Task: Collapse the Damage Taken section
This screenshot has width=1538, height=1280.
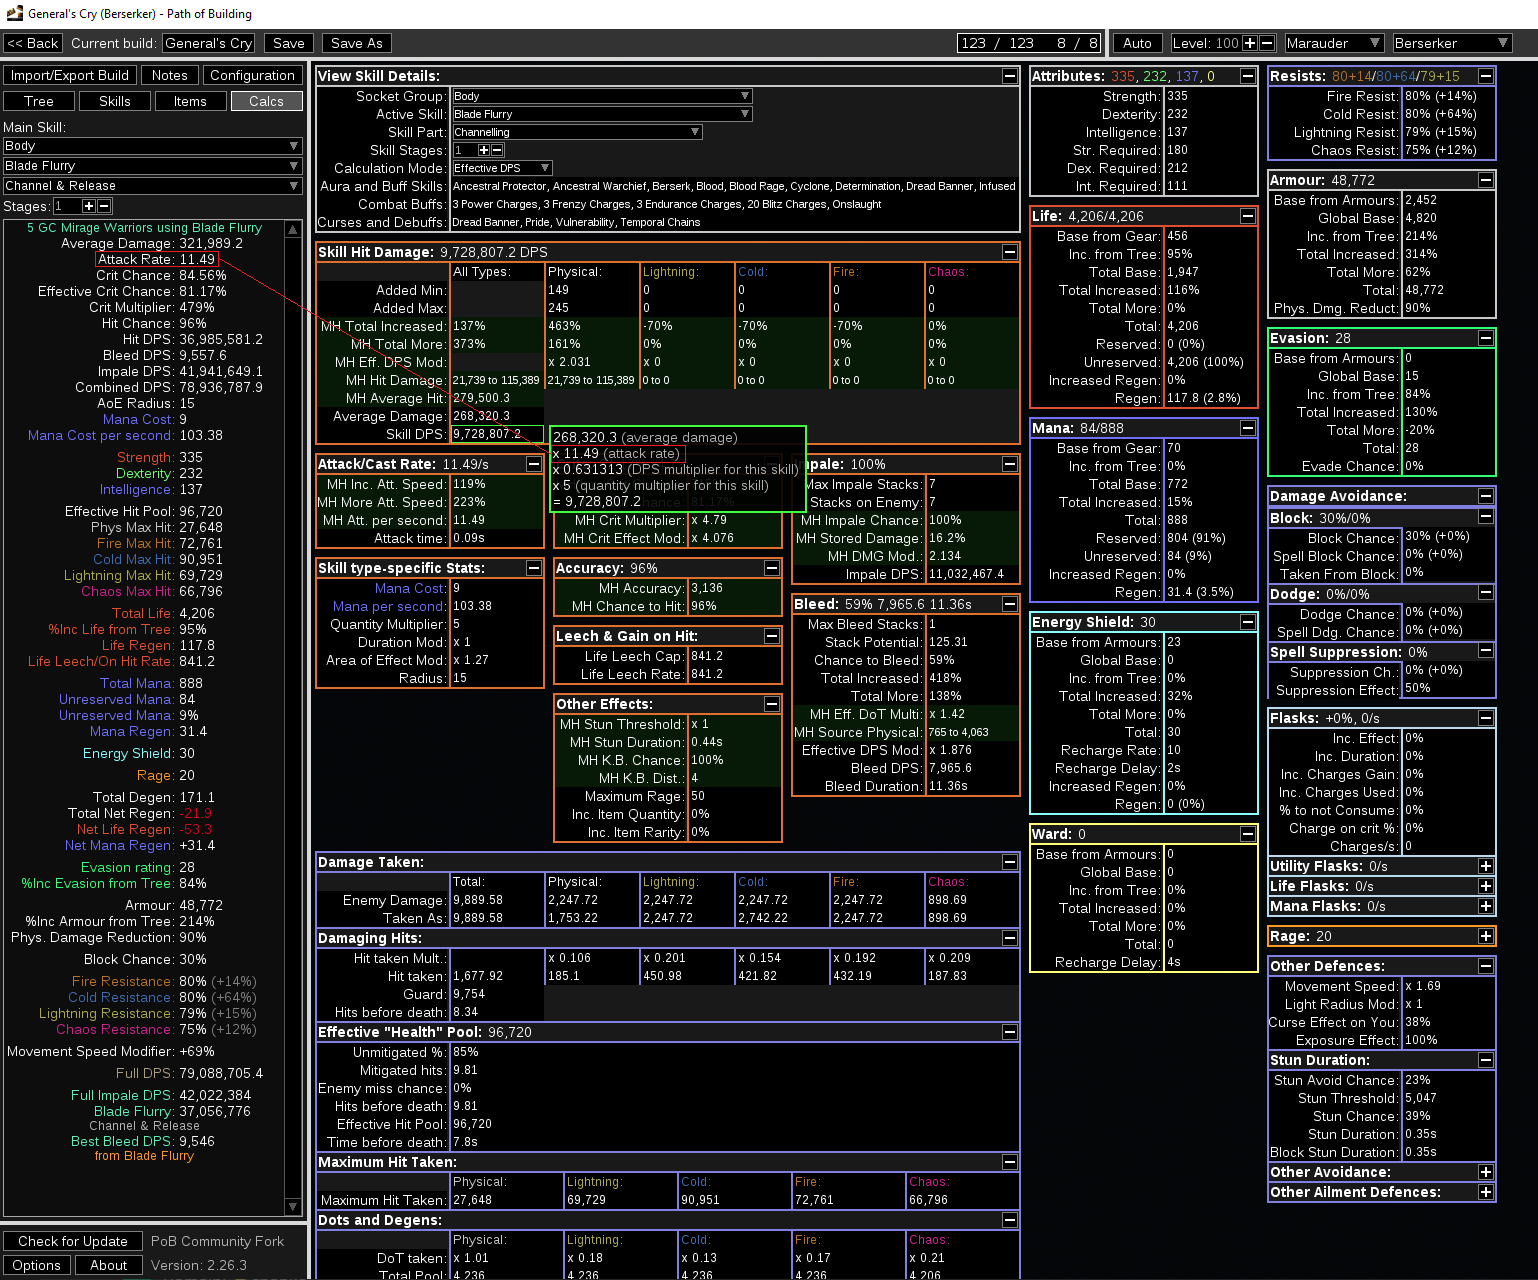Action: [x=1010, y=862]
